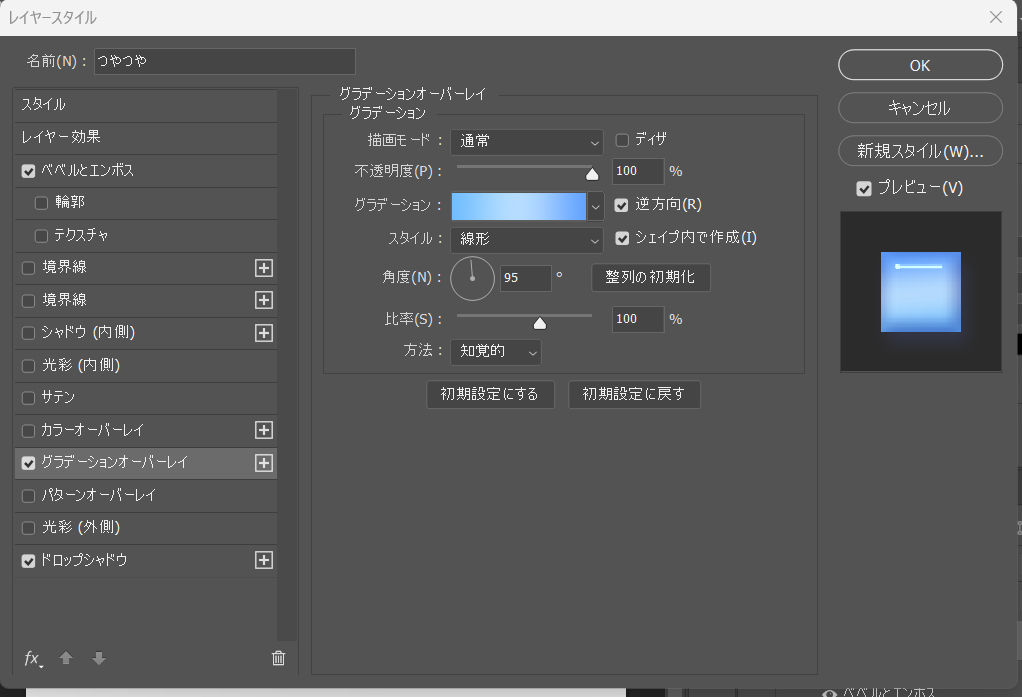
Task: Enable パターンオーバーレイ checkbox
Action: [28, 496]
